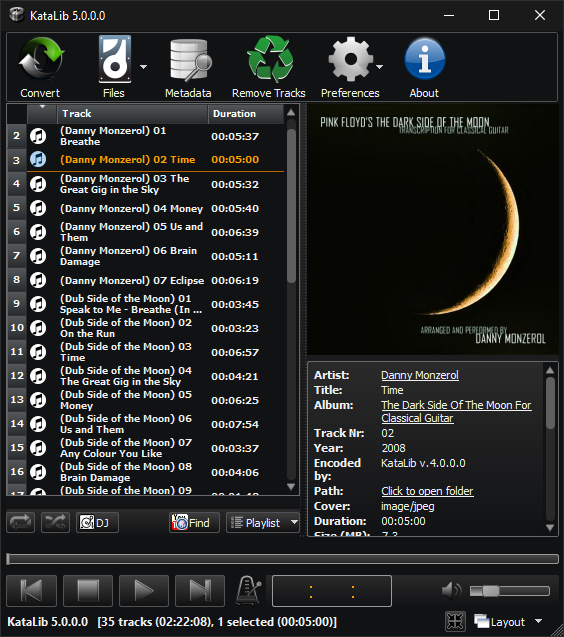
Task: Click duration 00:06:19 of Eclipse
Action: coord(235,280)
